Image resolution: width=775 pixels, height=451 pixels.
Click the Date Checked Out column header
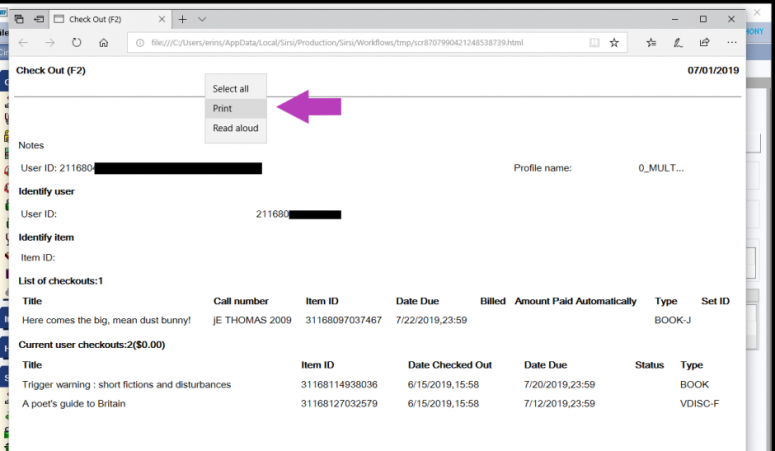450,365
